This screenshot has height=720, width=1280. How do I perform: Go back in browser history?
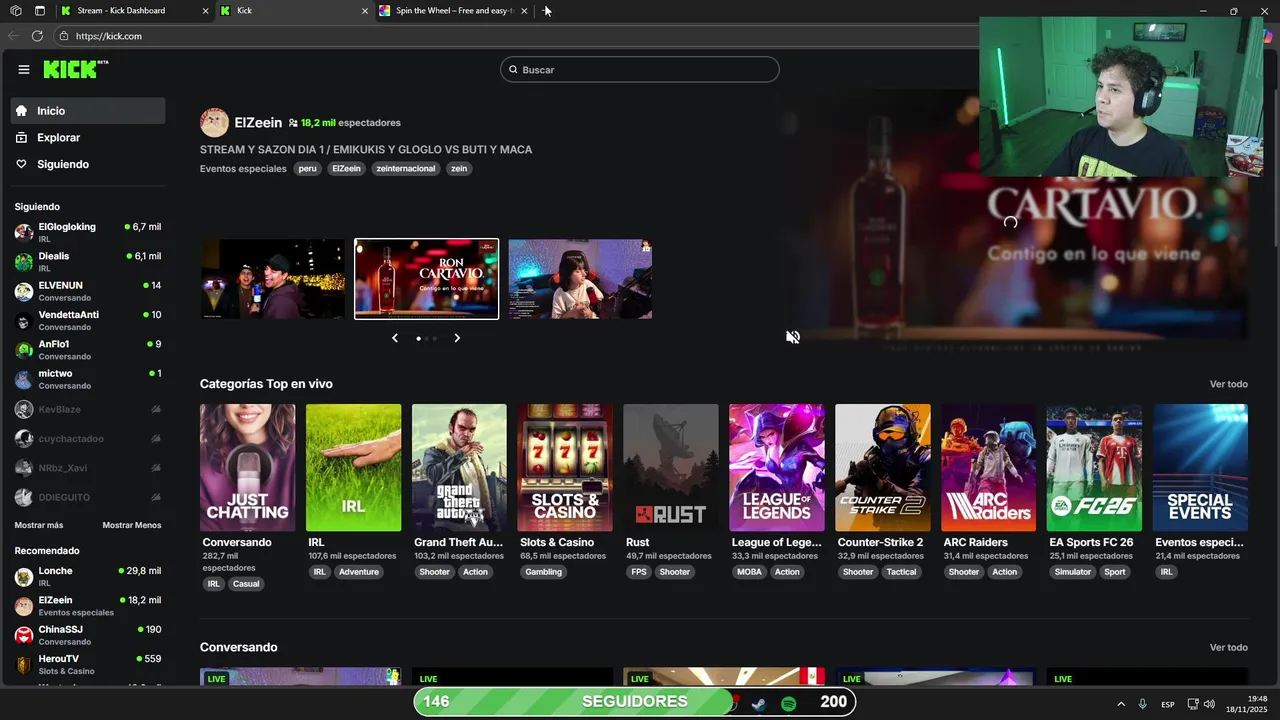coord(13,36)
